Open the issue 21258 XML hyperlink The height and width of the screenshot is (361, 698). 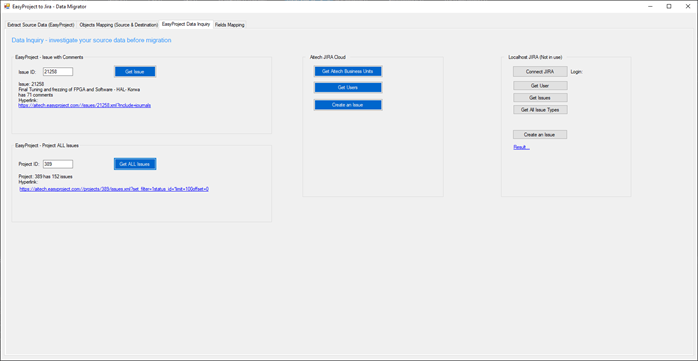pyautogui.click(x=85, y=105)
